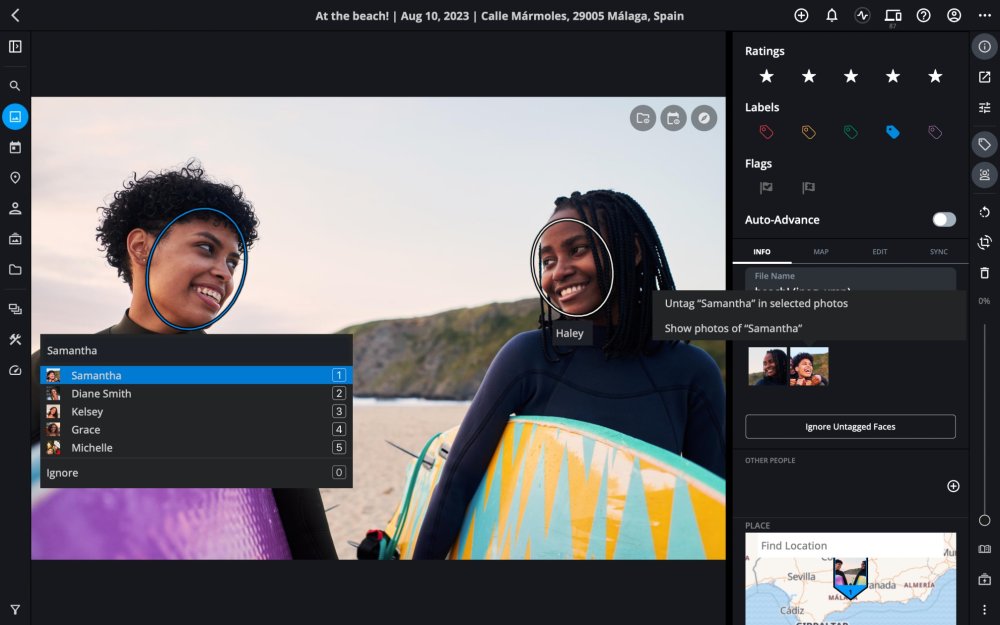The height and width of the screenshot is (625, 1000).
Task: Open the devices icon in top bar
Action: [893, 15]
